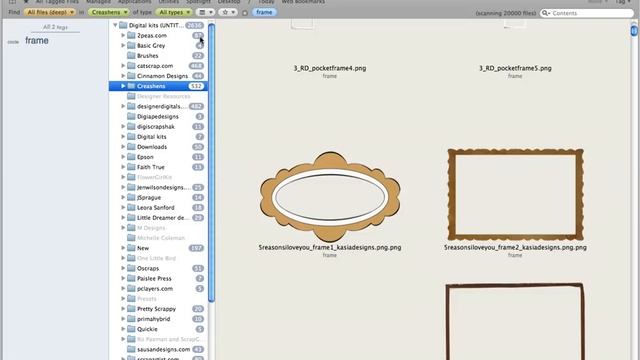This screenshot has height=360, width=640.
Task: Click the Oscraps folder icon
Action: click(131, 268)
